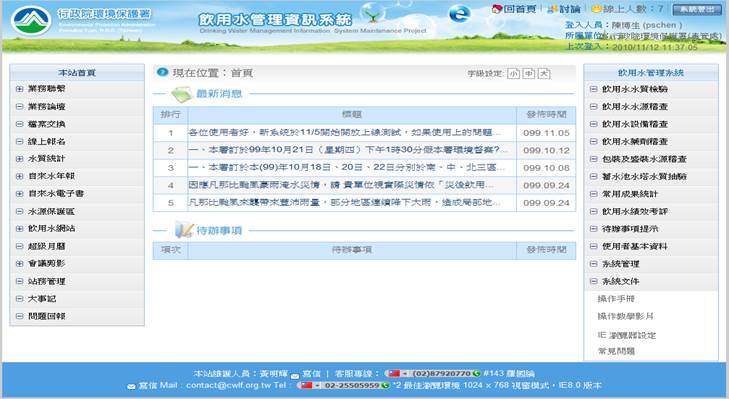
Task: Open 檔案交換 in the left menu
Action: (x=46, y=124)
